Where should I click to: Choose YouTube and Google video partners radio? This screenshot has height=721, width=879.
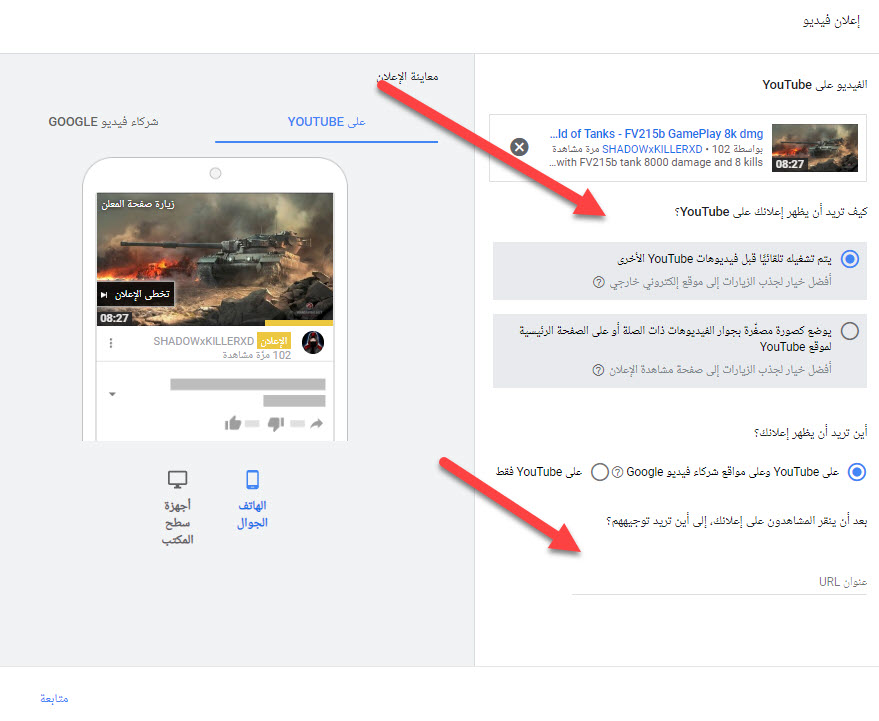[x=857, y=472]
